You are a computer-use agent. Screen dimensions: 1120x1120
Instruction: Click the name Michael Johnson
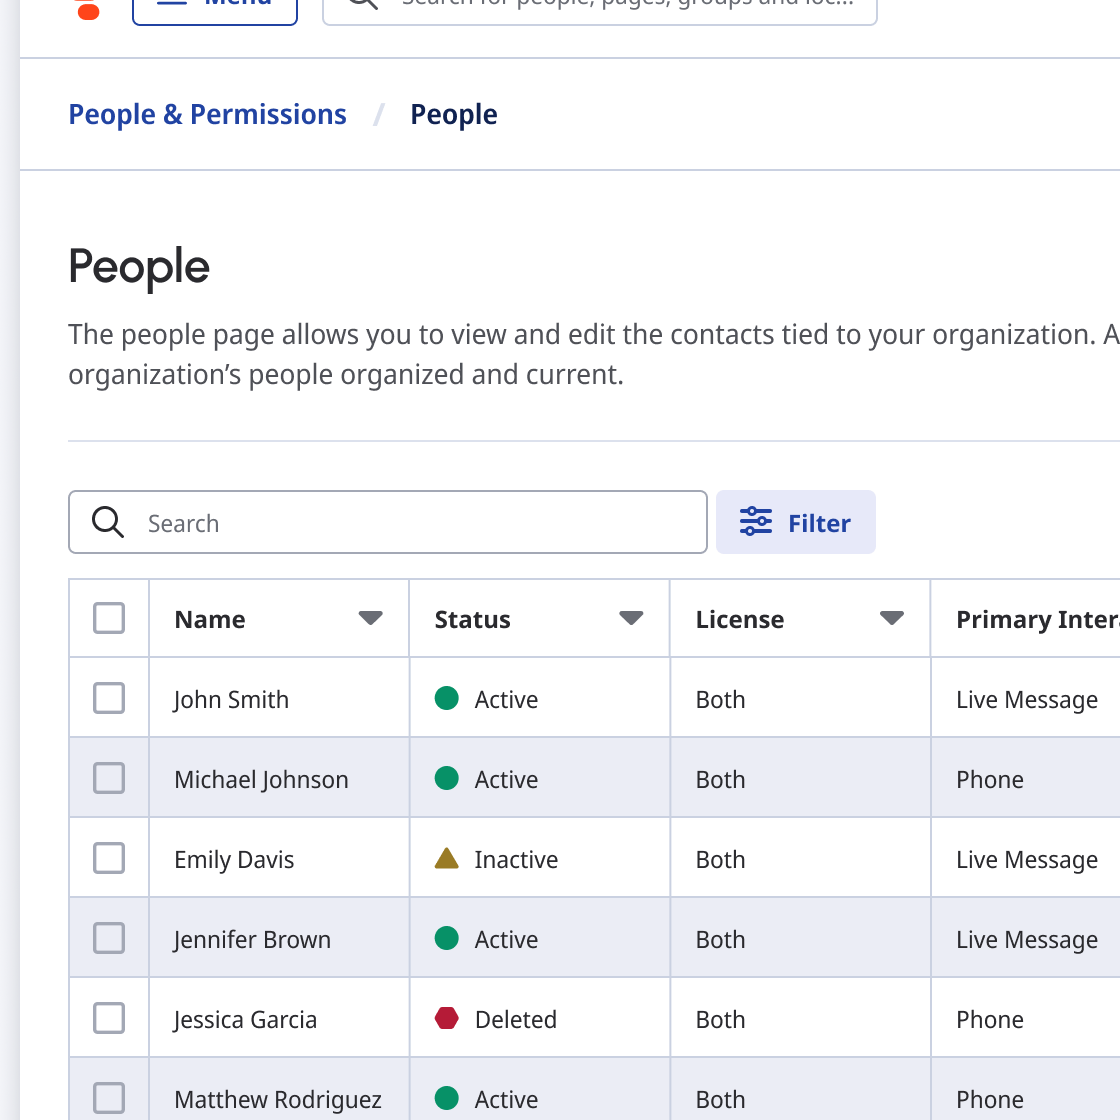261,779
